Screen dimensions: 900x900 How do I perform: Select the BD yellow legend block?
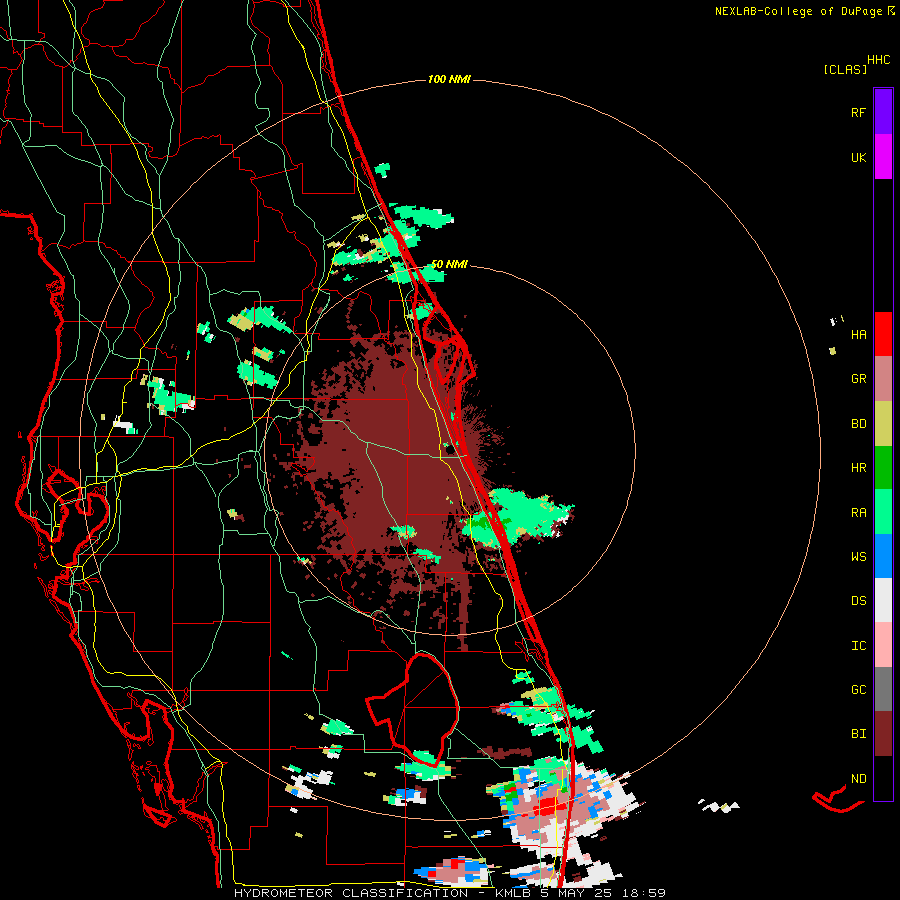(883, 424)
